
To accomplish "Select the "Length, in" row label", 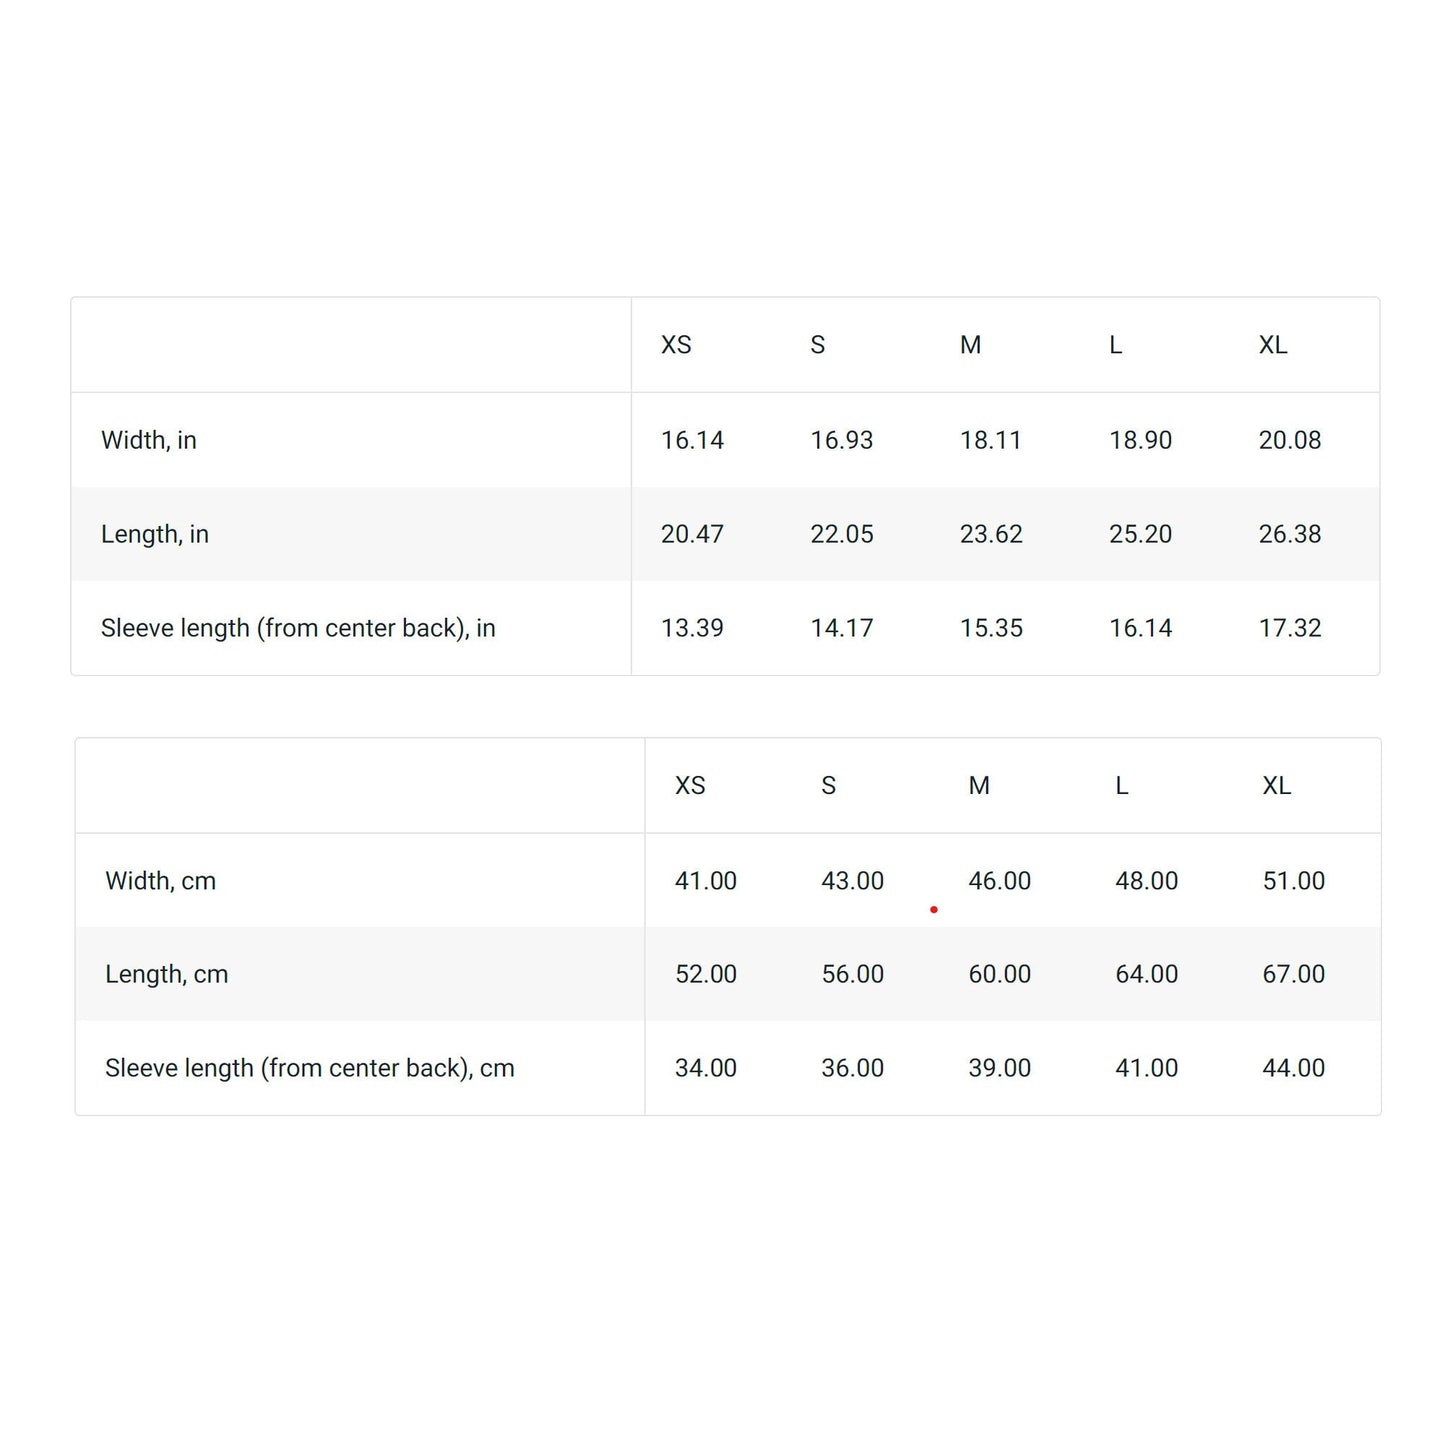I will (155, 534).
